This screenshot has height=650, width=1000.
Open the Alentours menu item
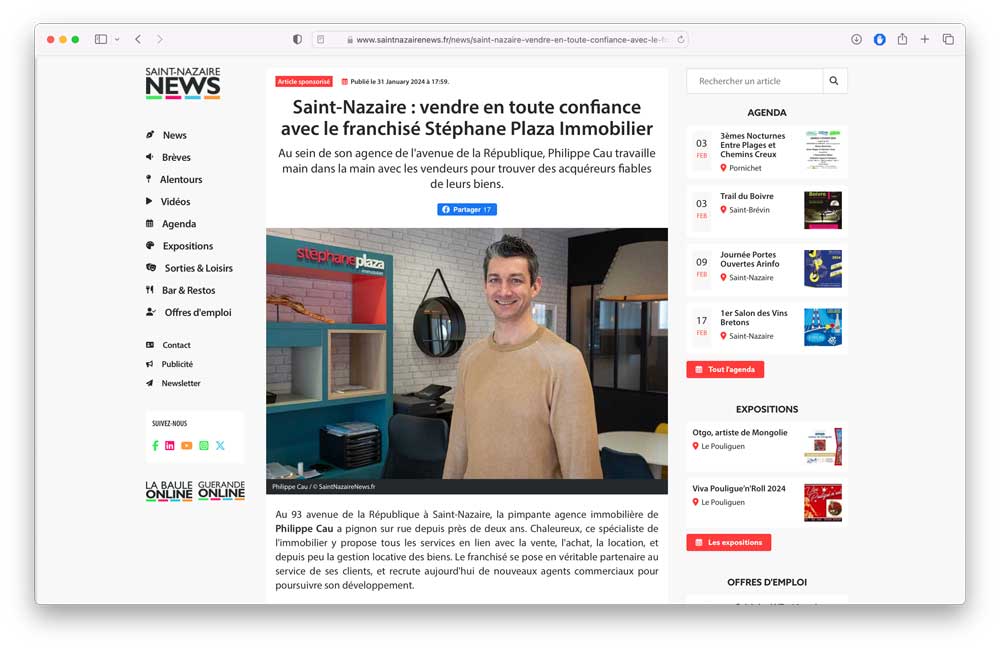(x=181, y=179)
